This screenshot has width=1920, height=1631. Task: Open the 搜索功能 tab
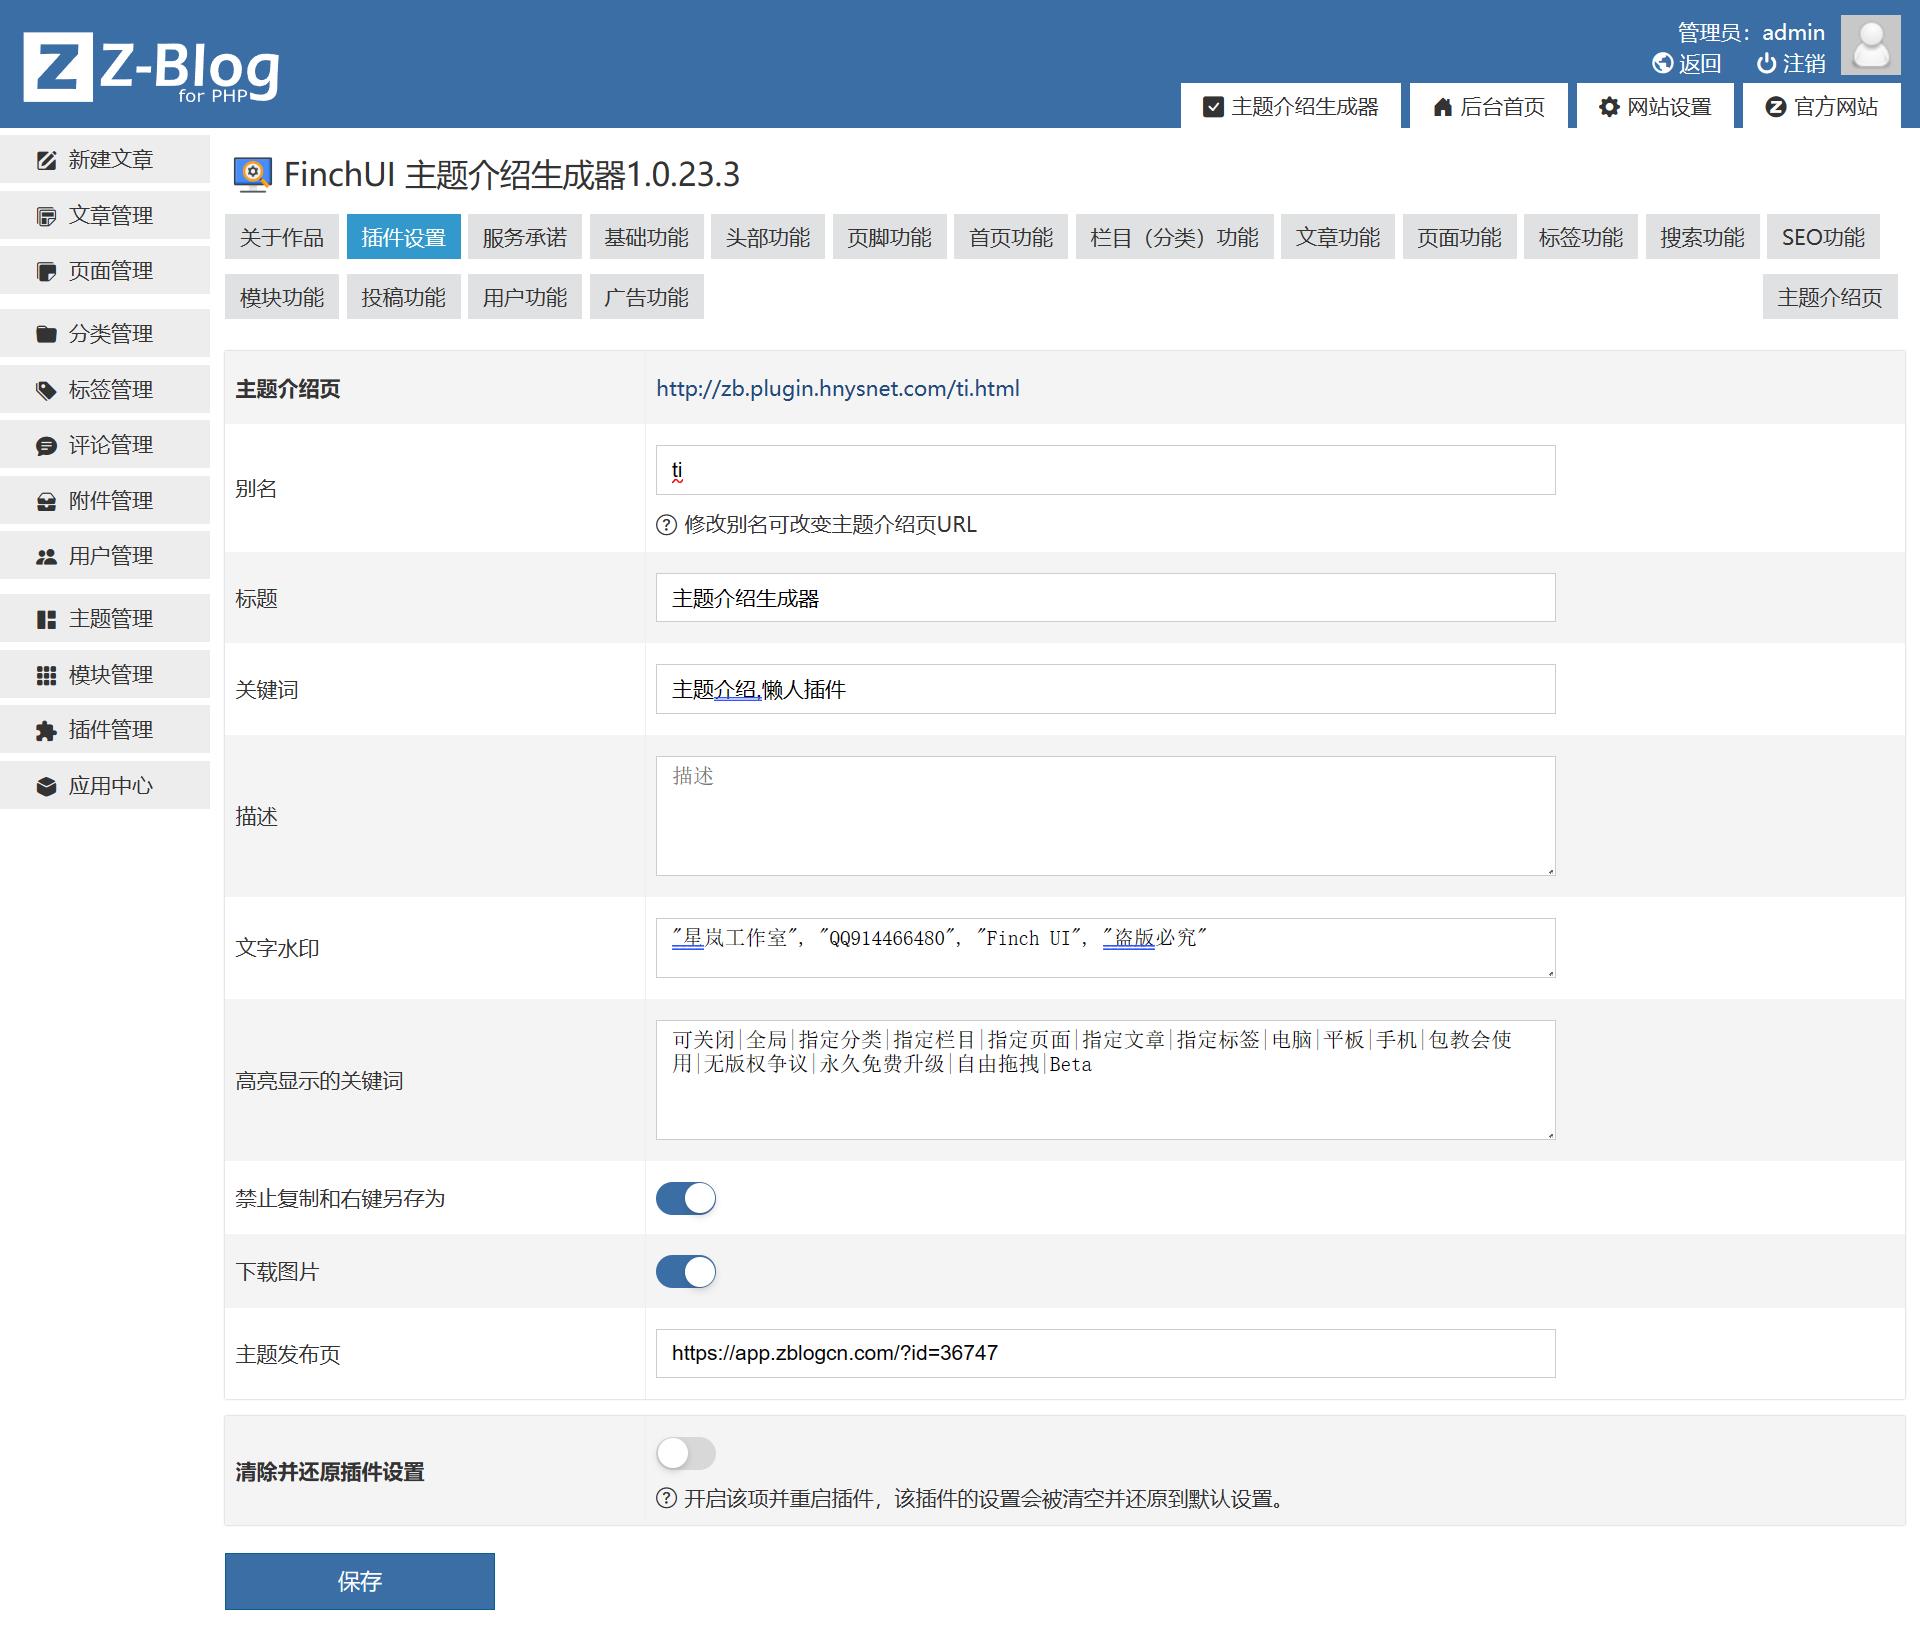pos(1703,237)
